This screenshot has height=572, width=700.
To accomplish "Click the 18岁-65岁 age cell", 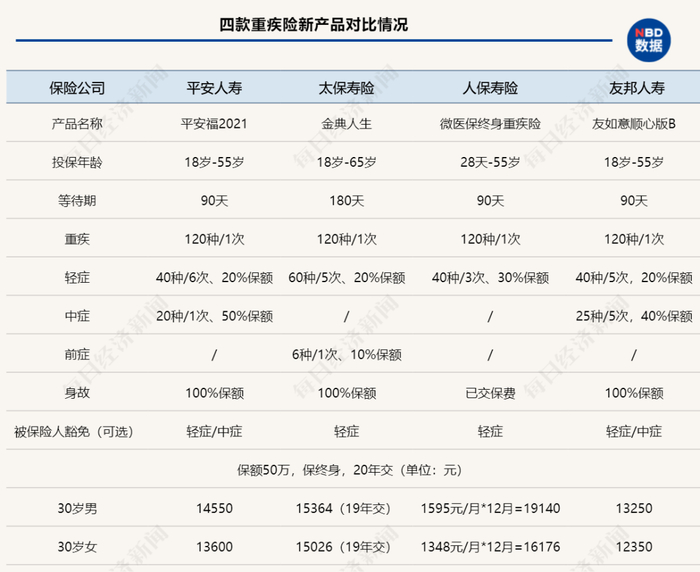I will 346,162.
